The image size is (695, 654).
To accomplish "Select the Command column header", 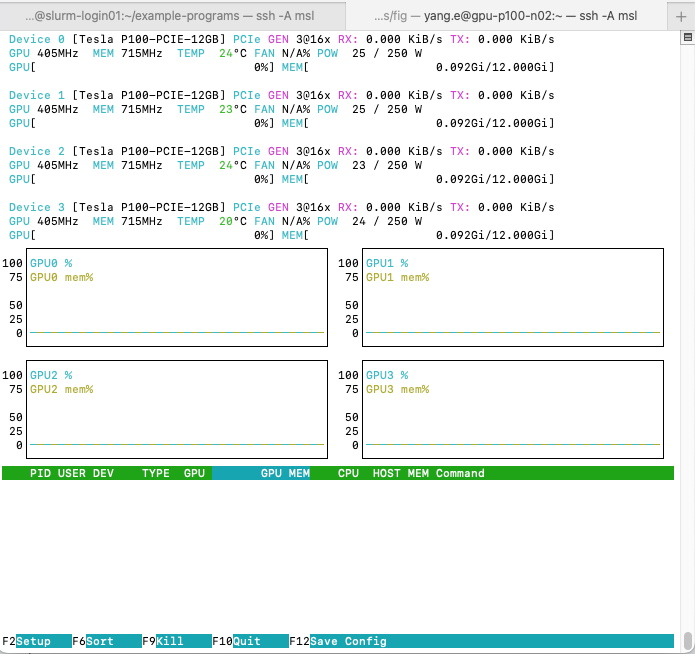I will coord(460,473).
